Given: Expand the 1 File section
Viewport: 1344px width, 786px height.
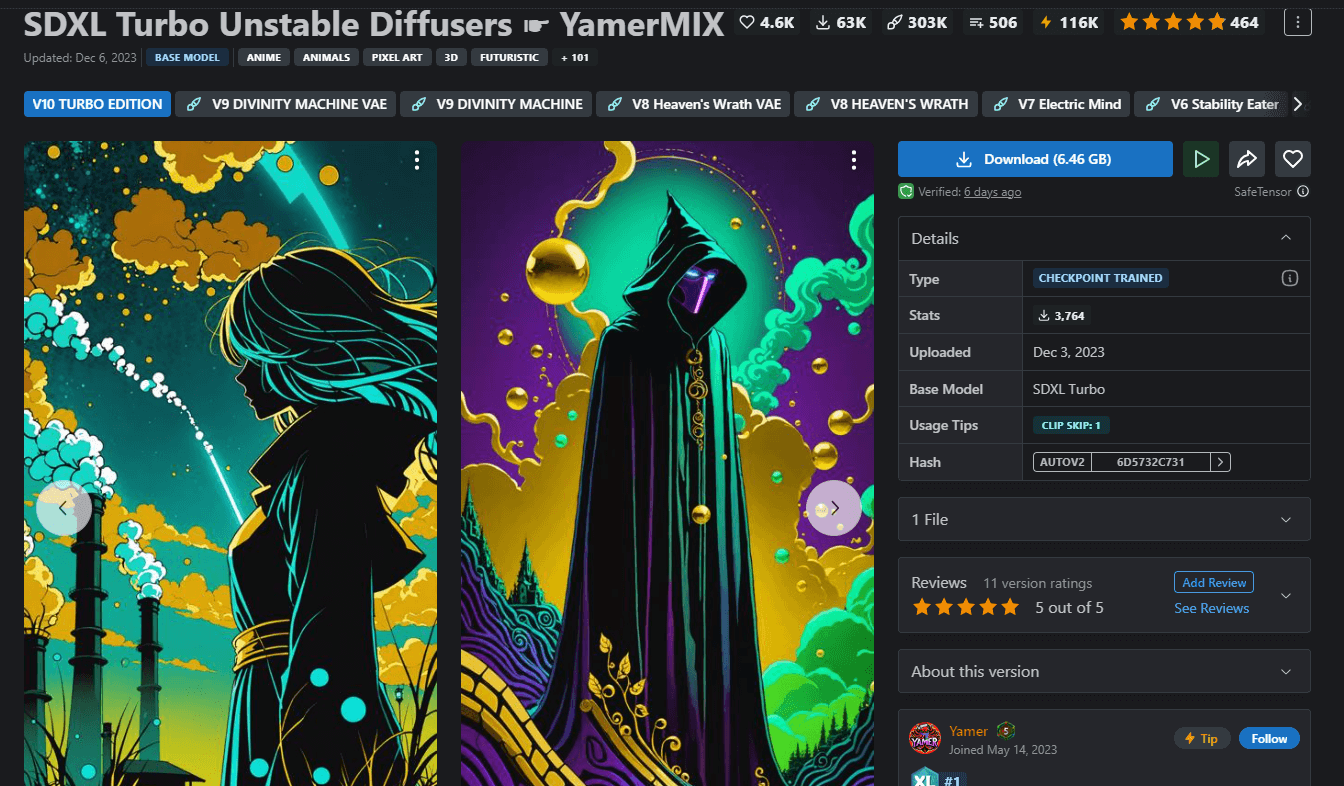Looking at the screenshot, I should (1286, 520).
